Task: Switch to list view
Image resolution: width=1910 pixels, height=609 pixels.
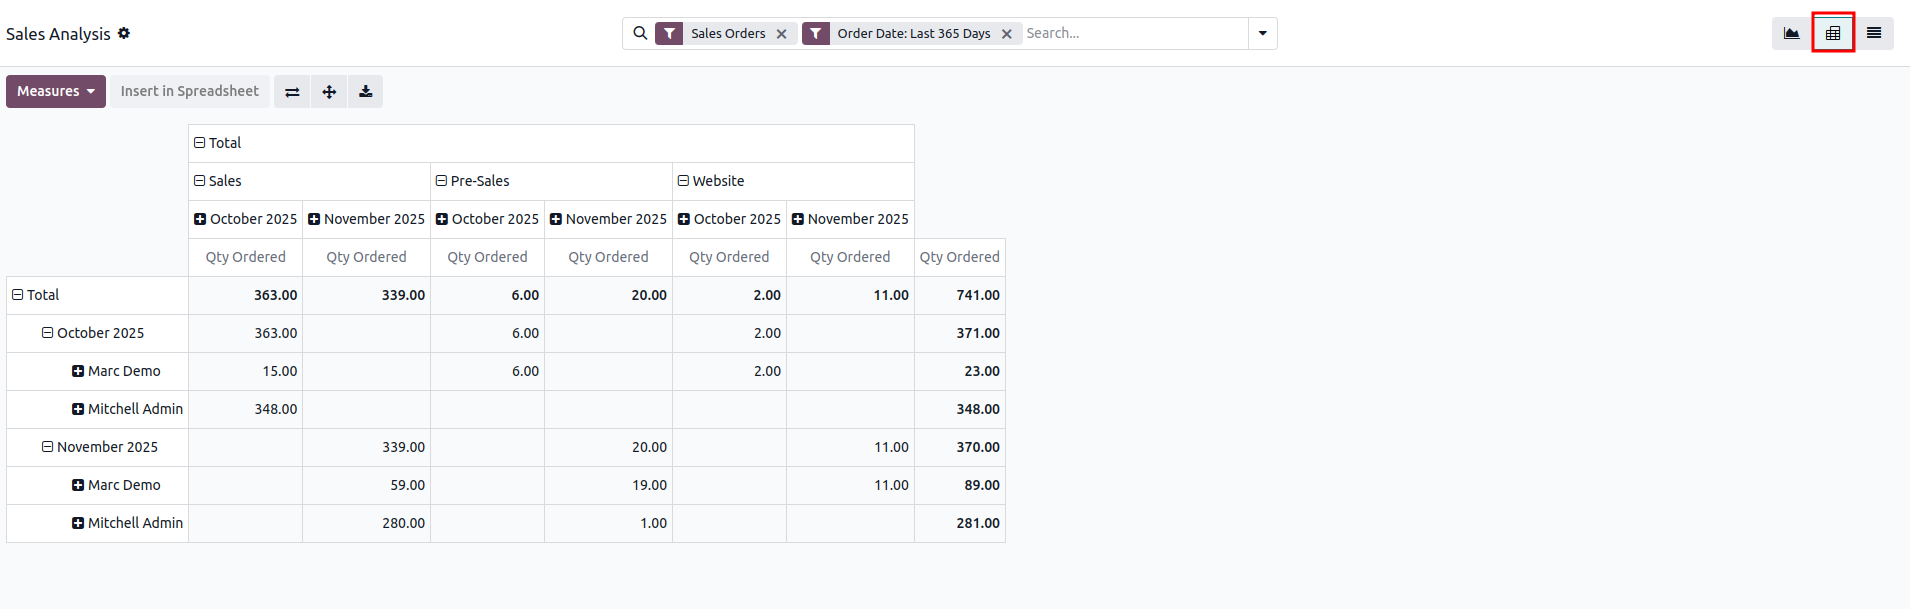Action: tap(1874, 33)
